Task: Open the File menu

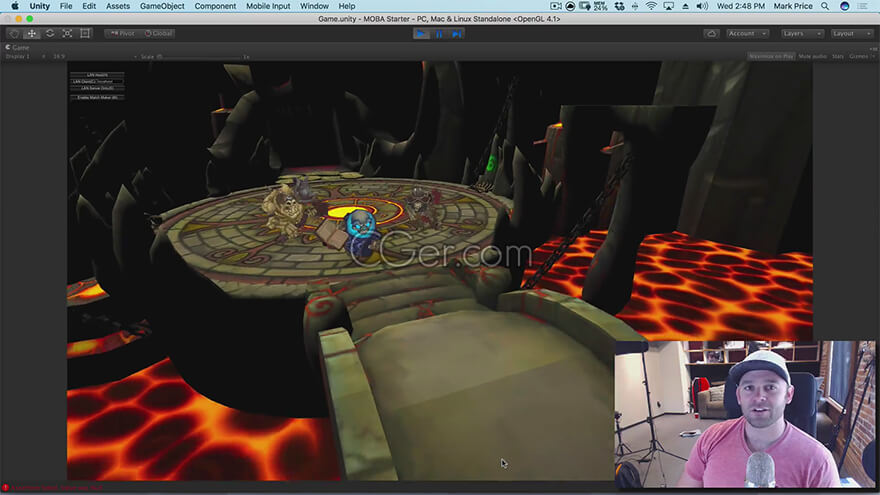Action: 66,6
